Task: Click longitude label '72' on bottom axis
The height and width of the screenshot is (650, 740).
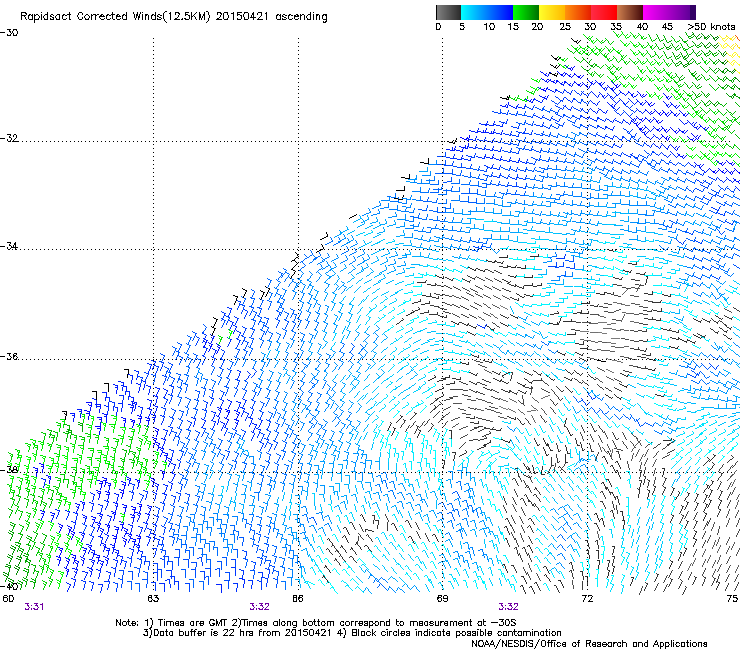Action: click(x=587, y=599)
